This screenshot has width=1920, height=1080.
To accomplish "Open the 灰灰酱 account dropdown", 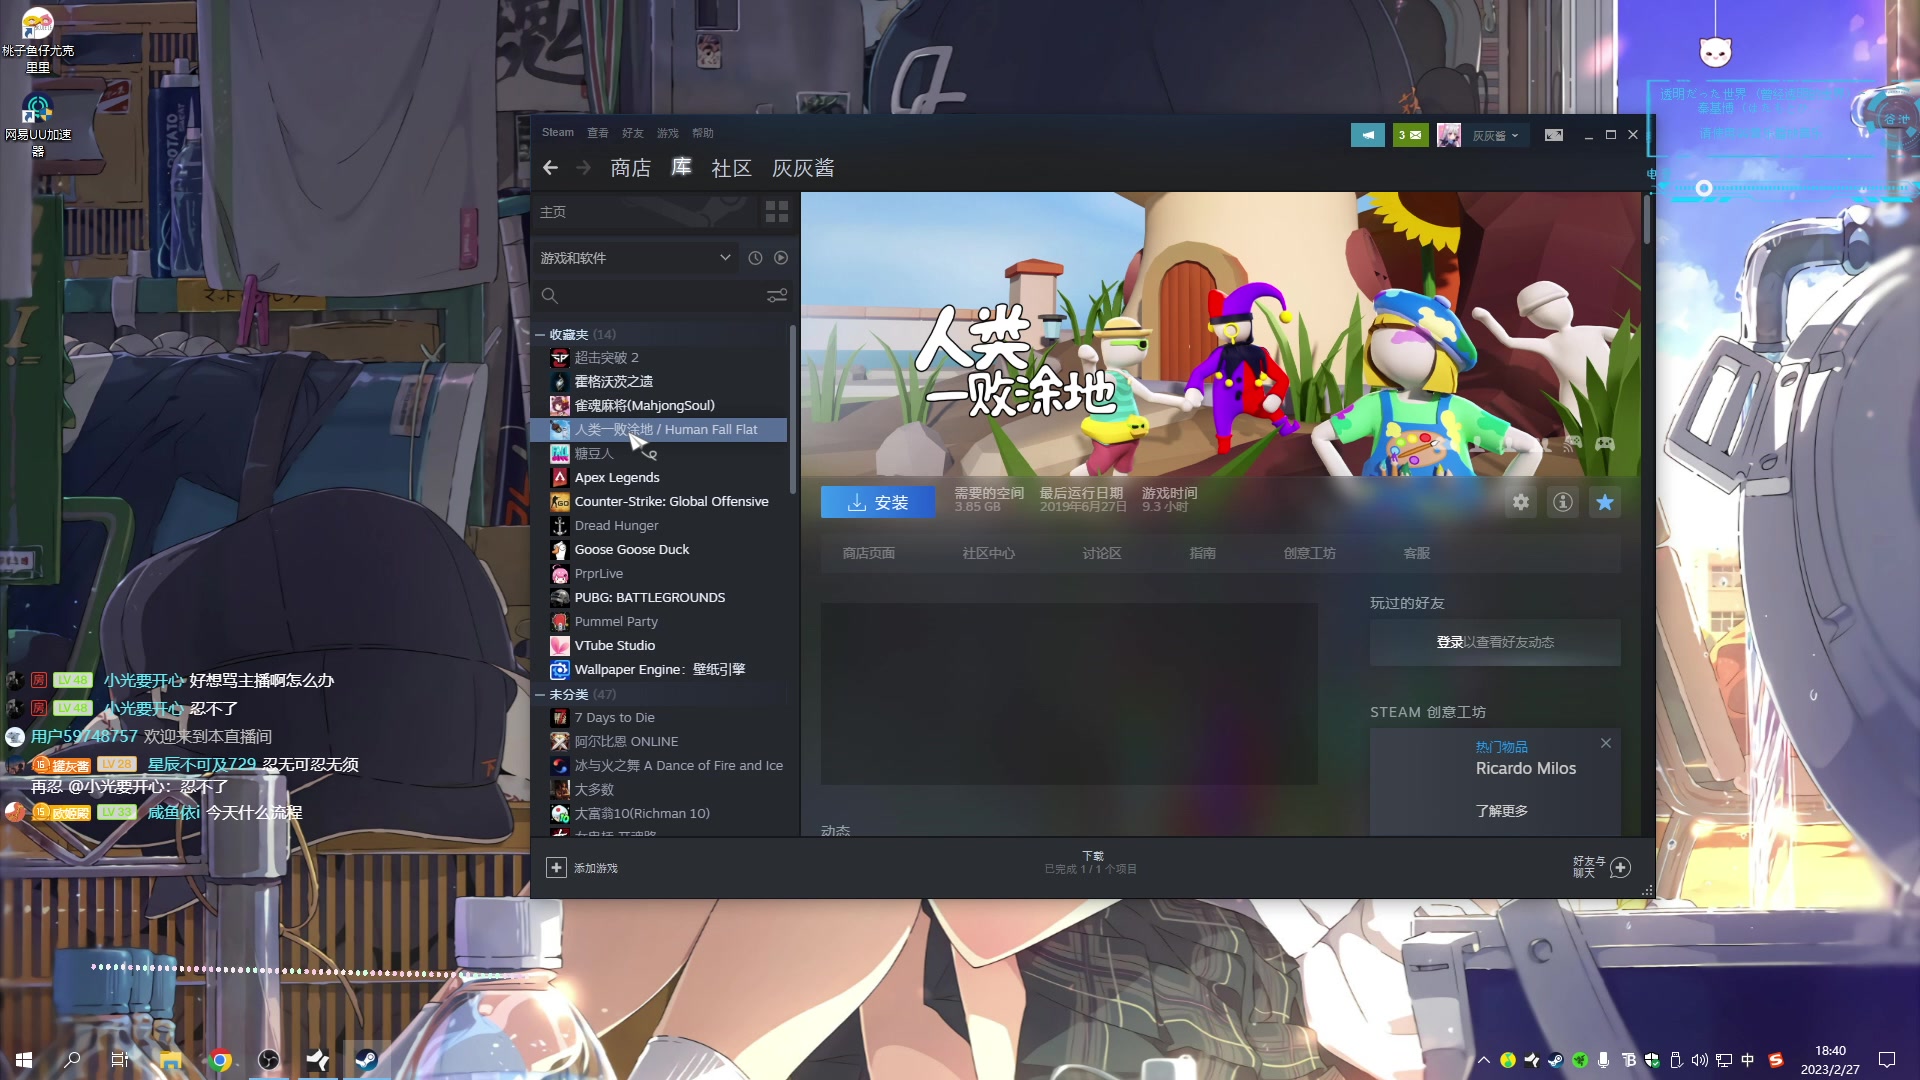I will pos(1495,136).
